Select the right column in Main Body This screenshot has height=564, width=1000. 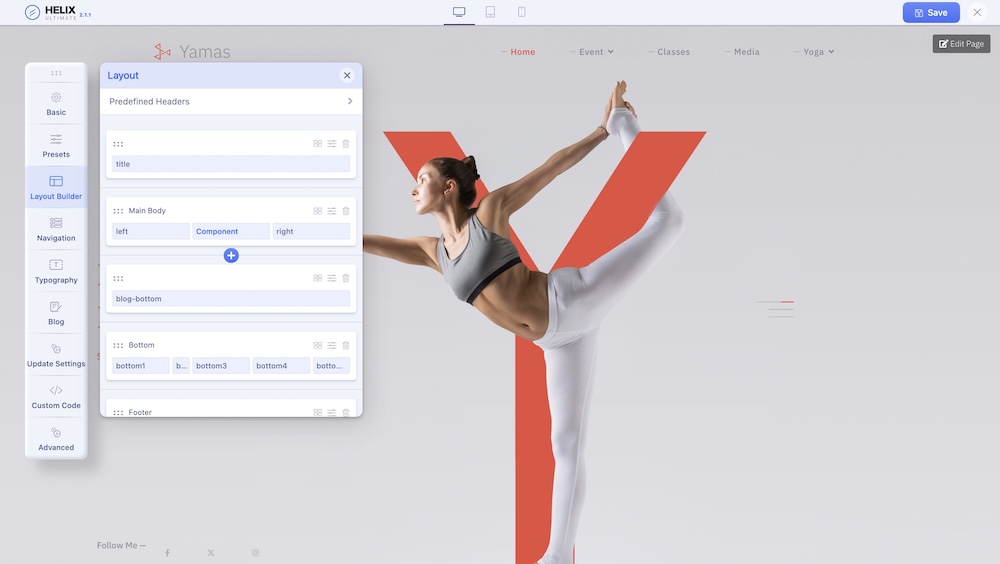(x=311, y=231)
